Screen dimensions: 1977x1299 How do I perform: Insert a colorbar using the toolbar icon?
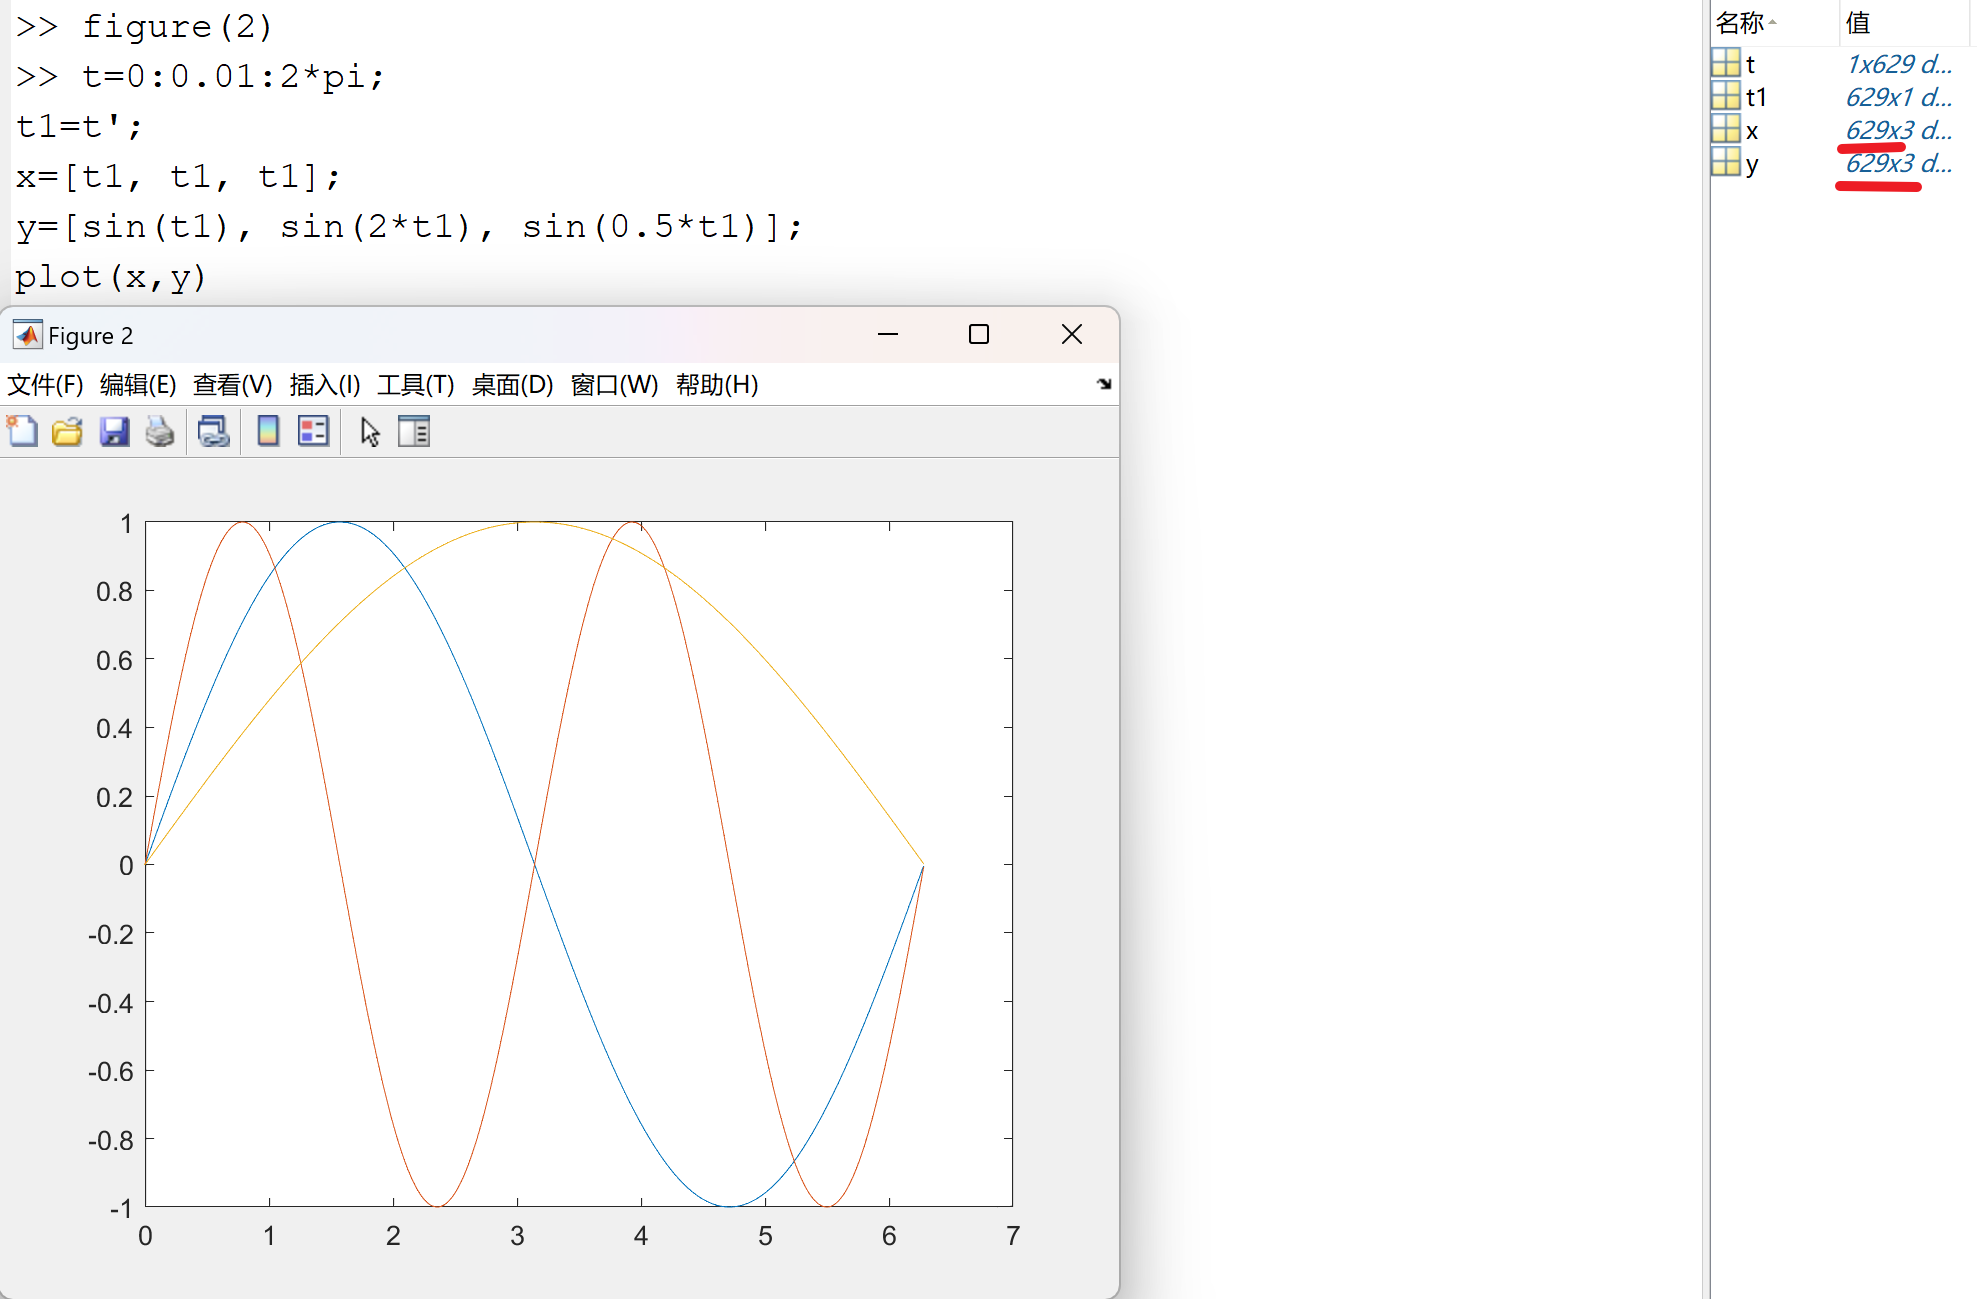[268, 432]
